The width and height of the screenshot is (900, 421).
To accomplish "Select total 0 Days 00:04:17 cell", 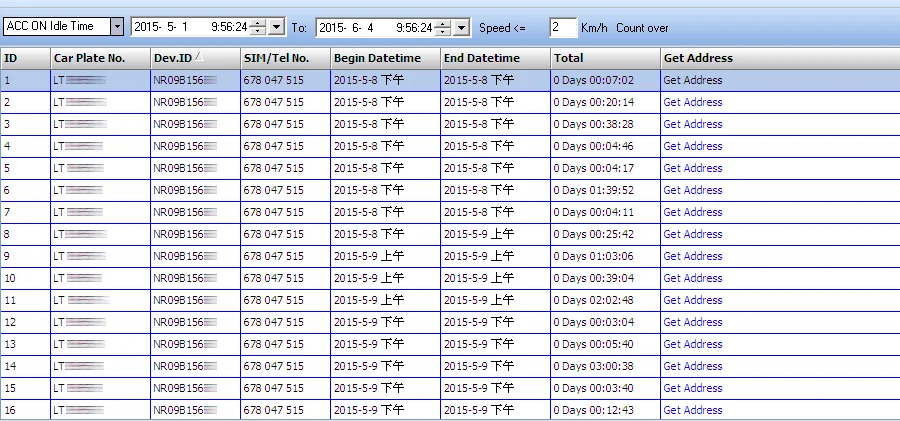I will [605, 168].
